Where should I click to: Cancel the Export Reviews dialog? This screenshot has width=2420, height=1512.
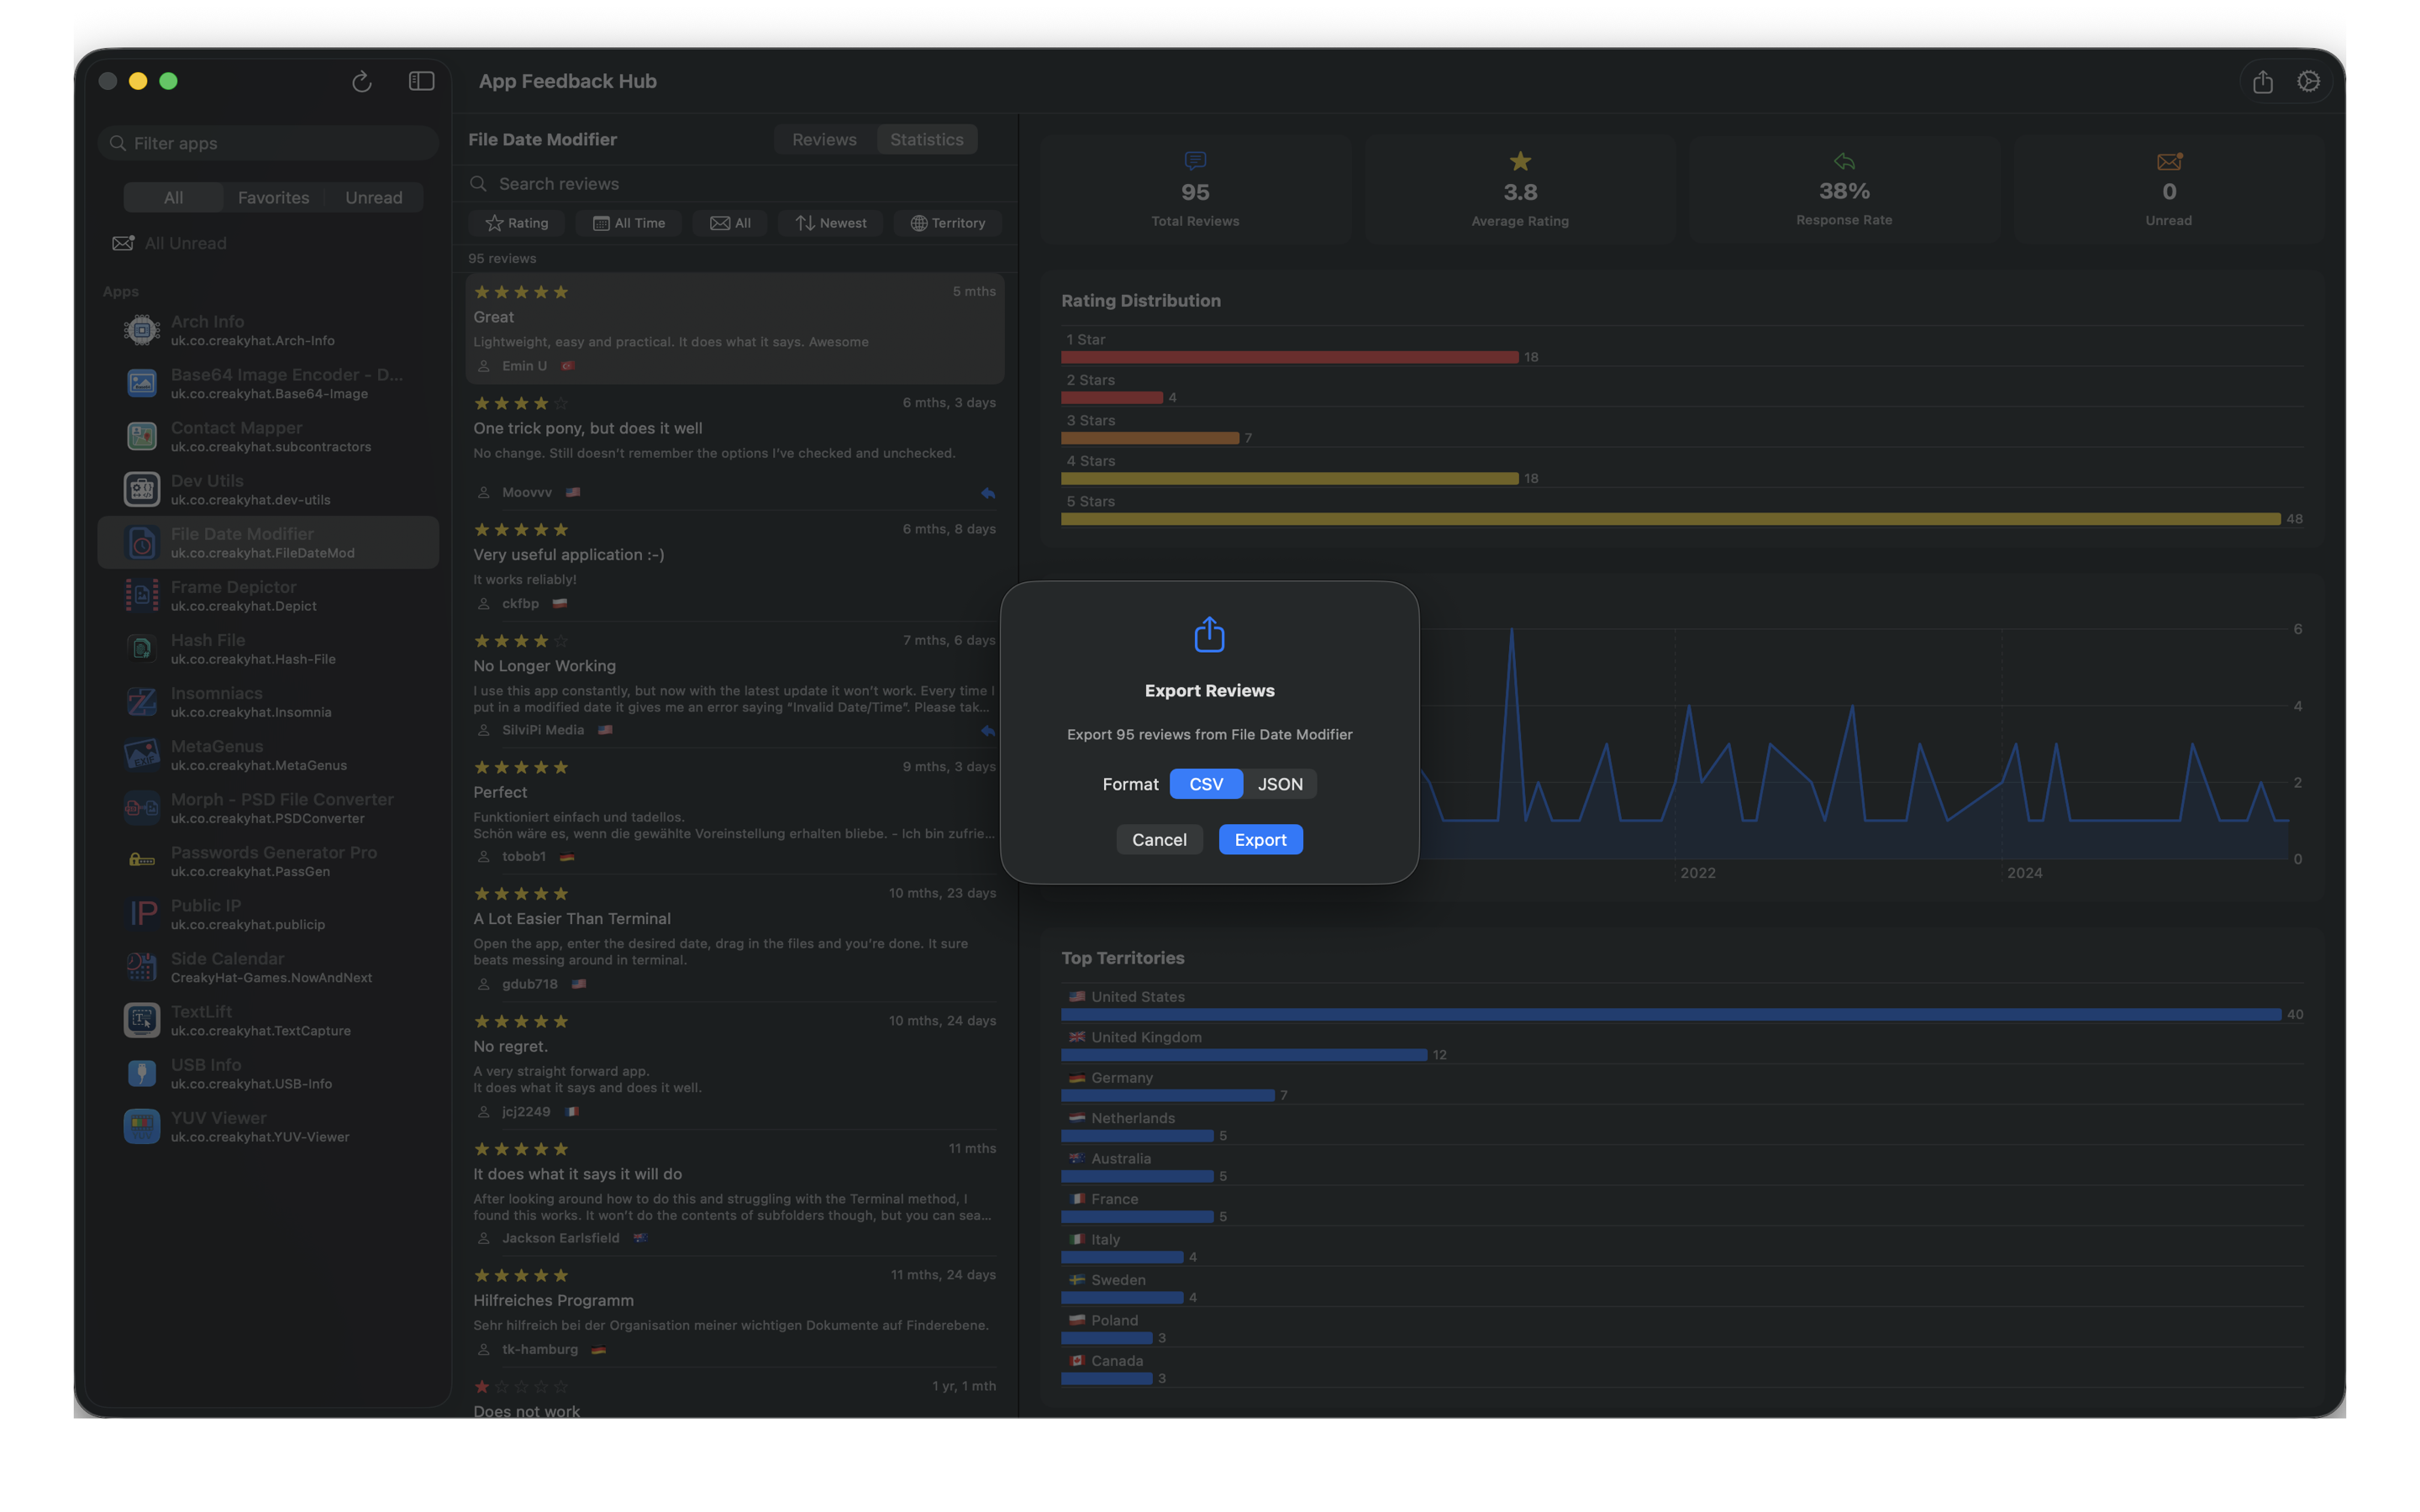pyautogui.click(x=1159, y=839)
